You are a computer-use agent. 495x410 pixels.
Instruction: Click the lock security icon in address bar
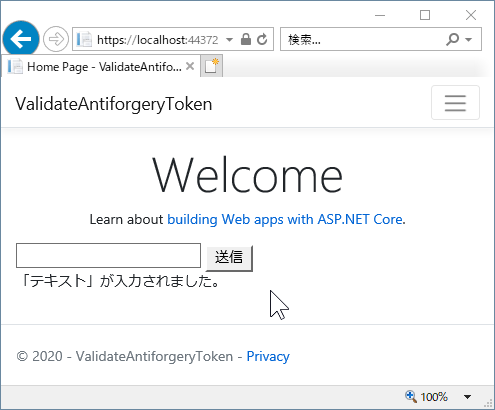(x=246, y=39)
